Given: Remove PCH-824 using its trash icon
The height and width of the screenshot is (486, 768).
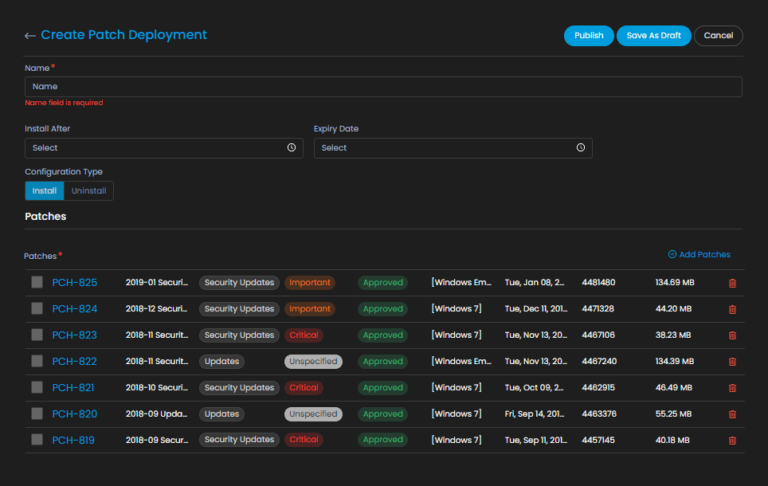Looking at the screenshot, I should tap(732, 309).
